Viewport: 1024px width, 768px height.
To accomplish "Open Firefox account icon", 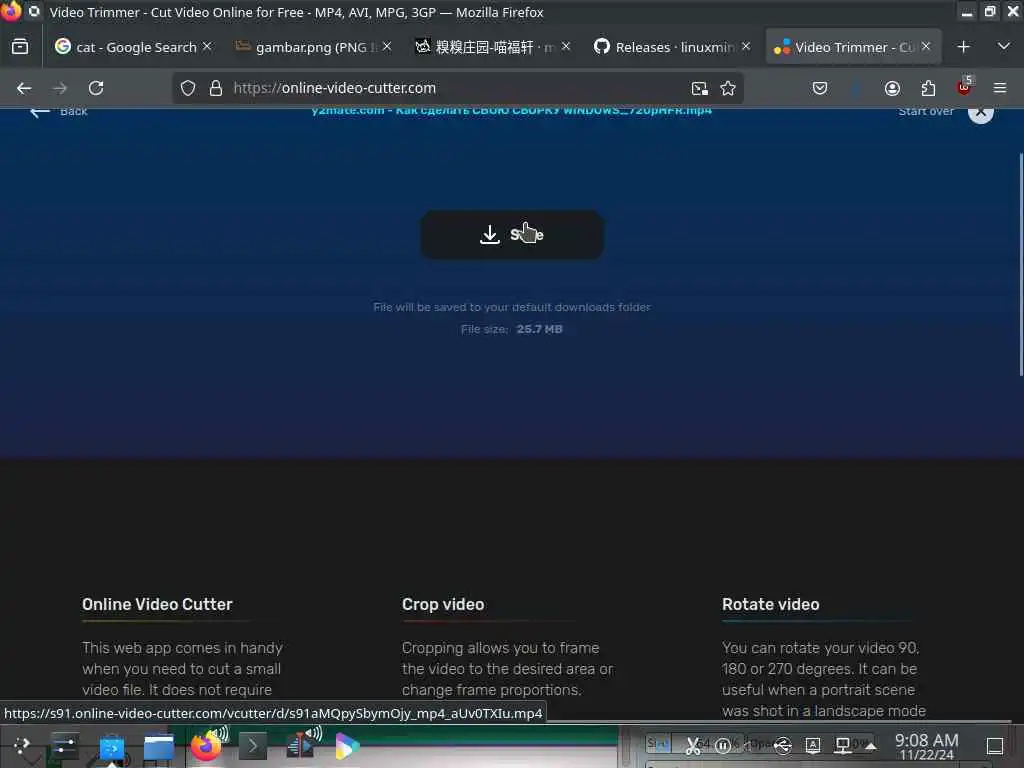I will pyautogui.click(x=892, y=88).
